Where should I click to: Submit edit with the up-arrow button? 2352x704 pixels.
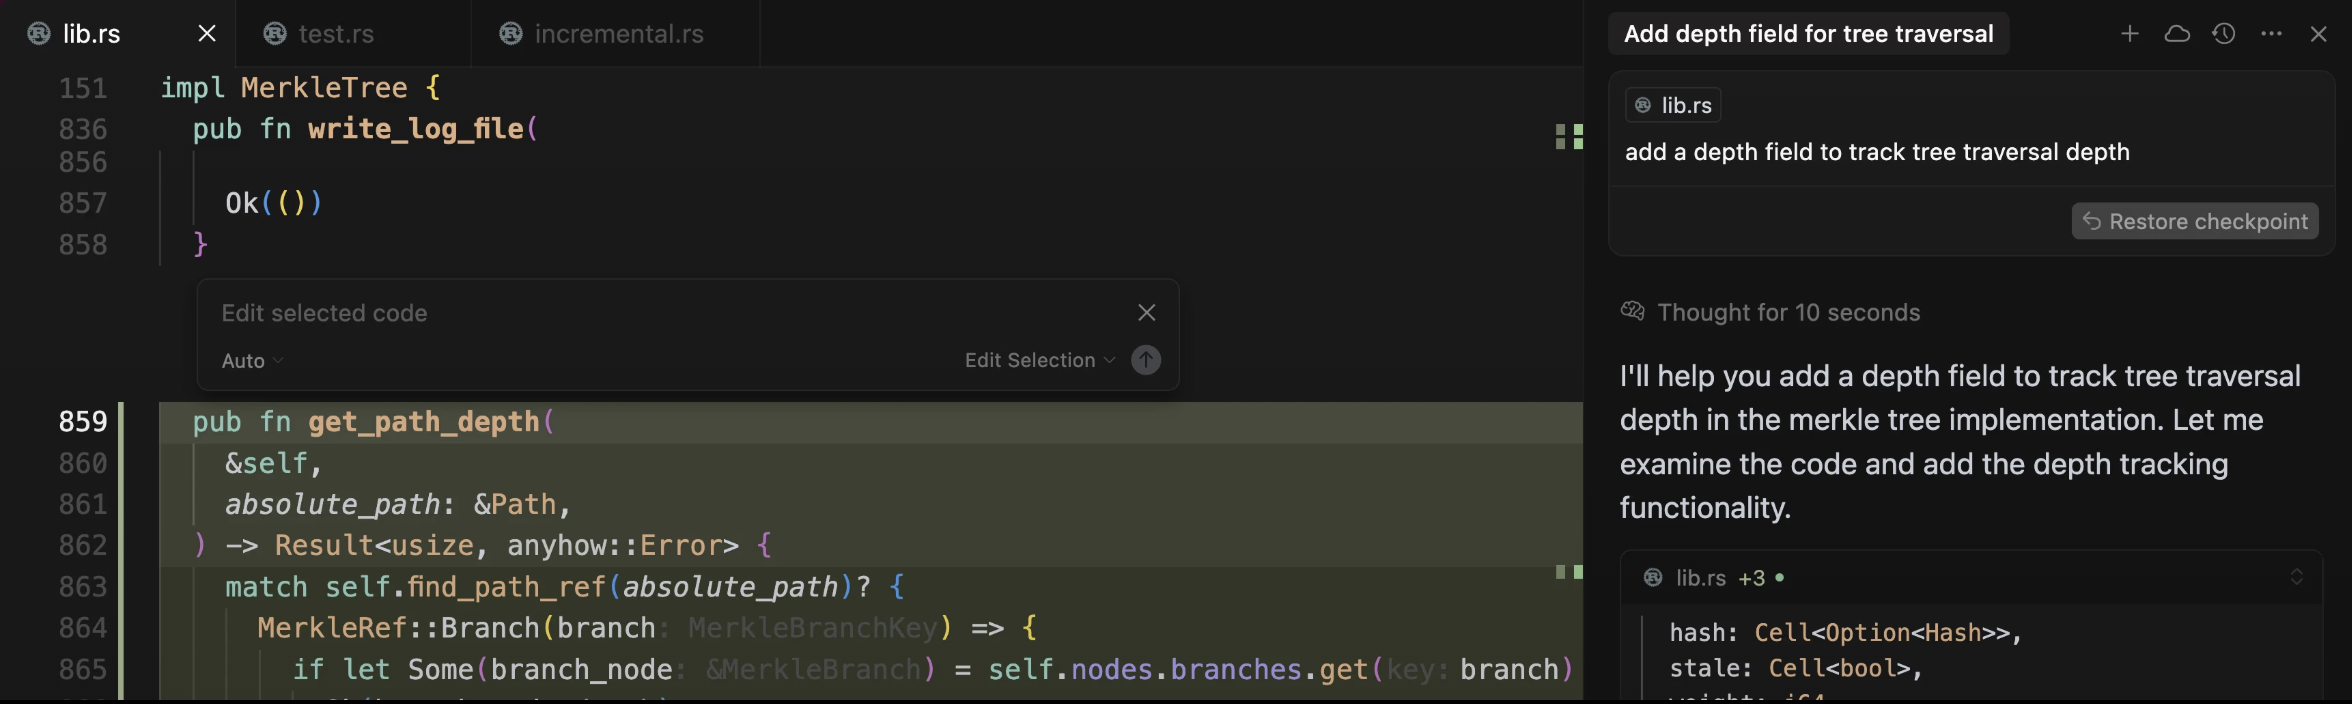tap(1146, 360)
